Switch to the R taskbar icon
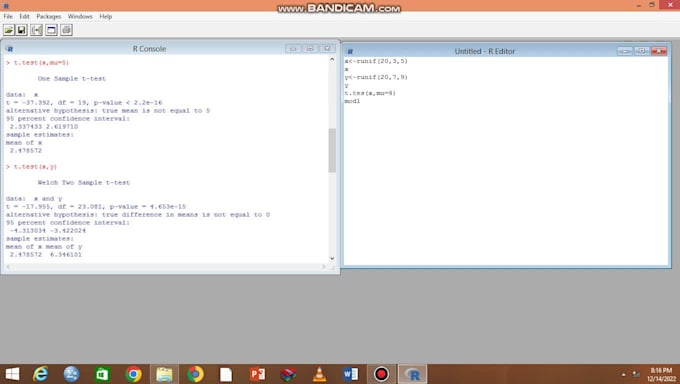Image resolution: width=680 pixels, height=384 pixels. [x=412, y=374]
